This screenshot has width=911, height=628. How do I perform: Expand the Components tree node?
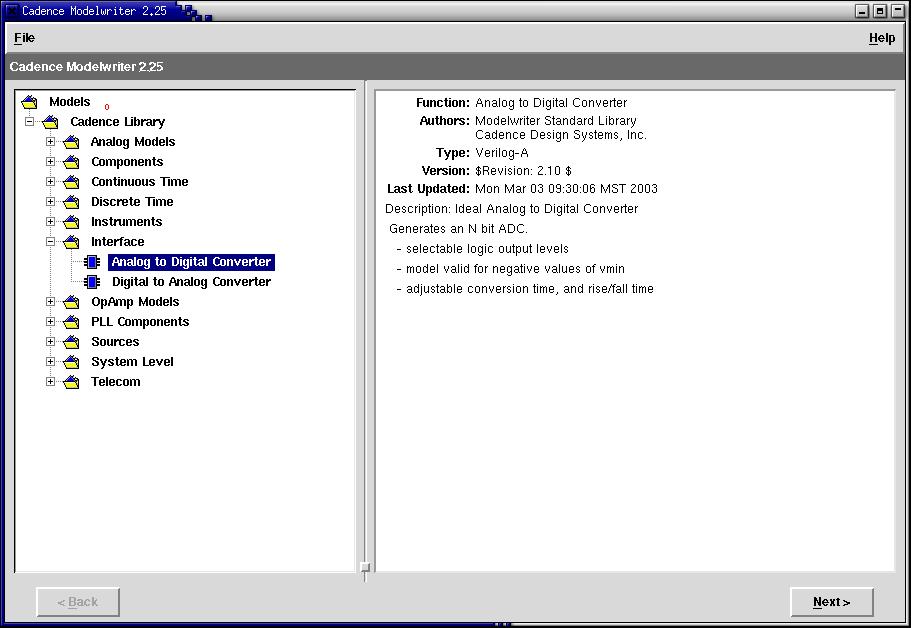[50, 161]
